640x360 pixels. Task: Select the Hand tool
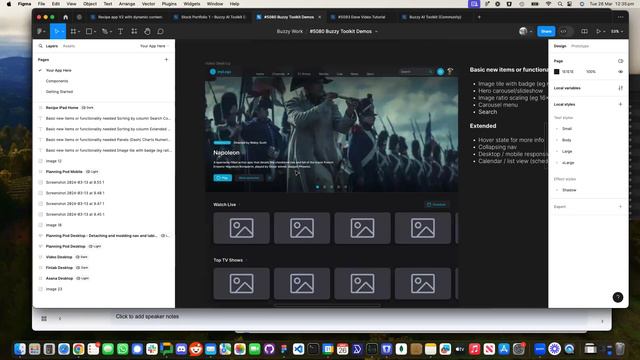(147, 31)
